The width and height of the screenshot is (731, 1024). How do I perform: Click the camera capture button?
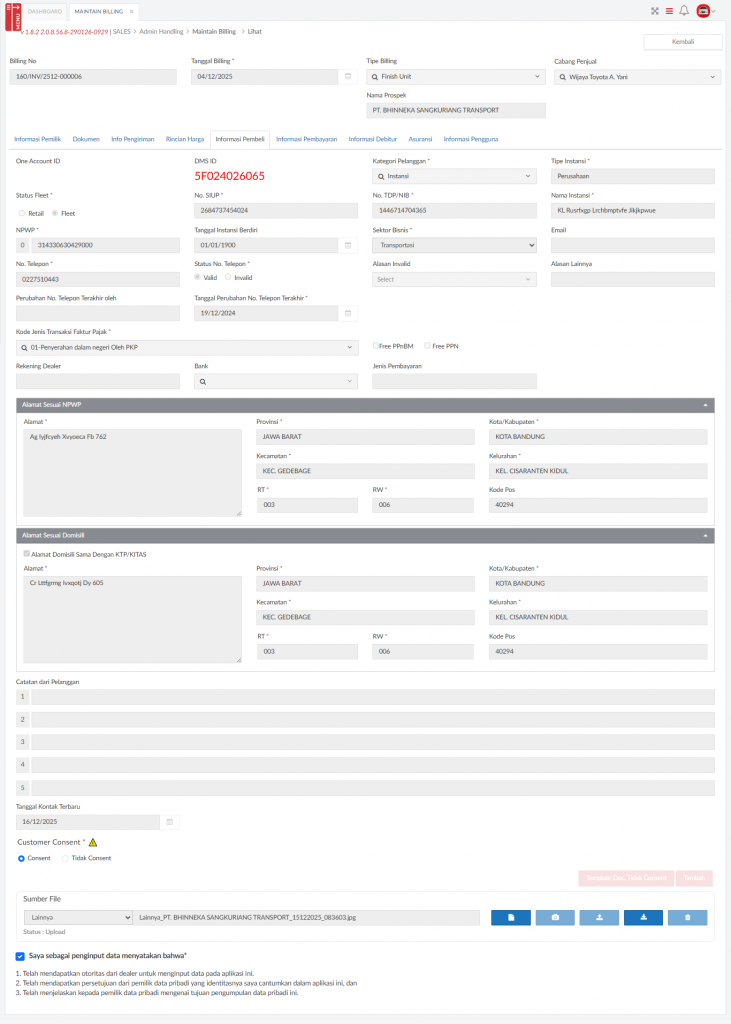click(x=555, y=917)
